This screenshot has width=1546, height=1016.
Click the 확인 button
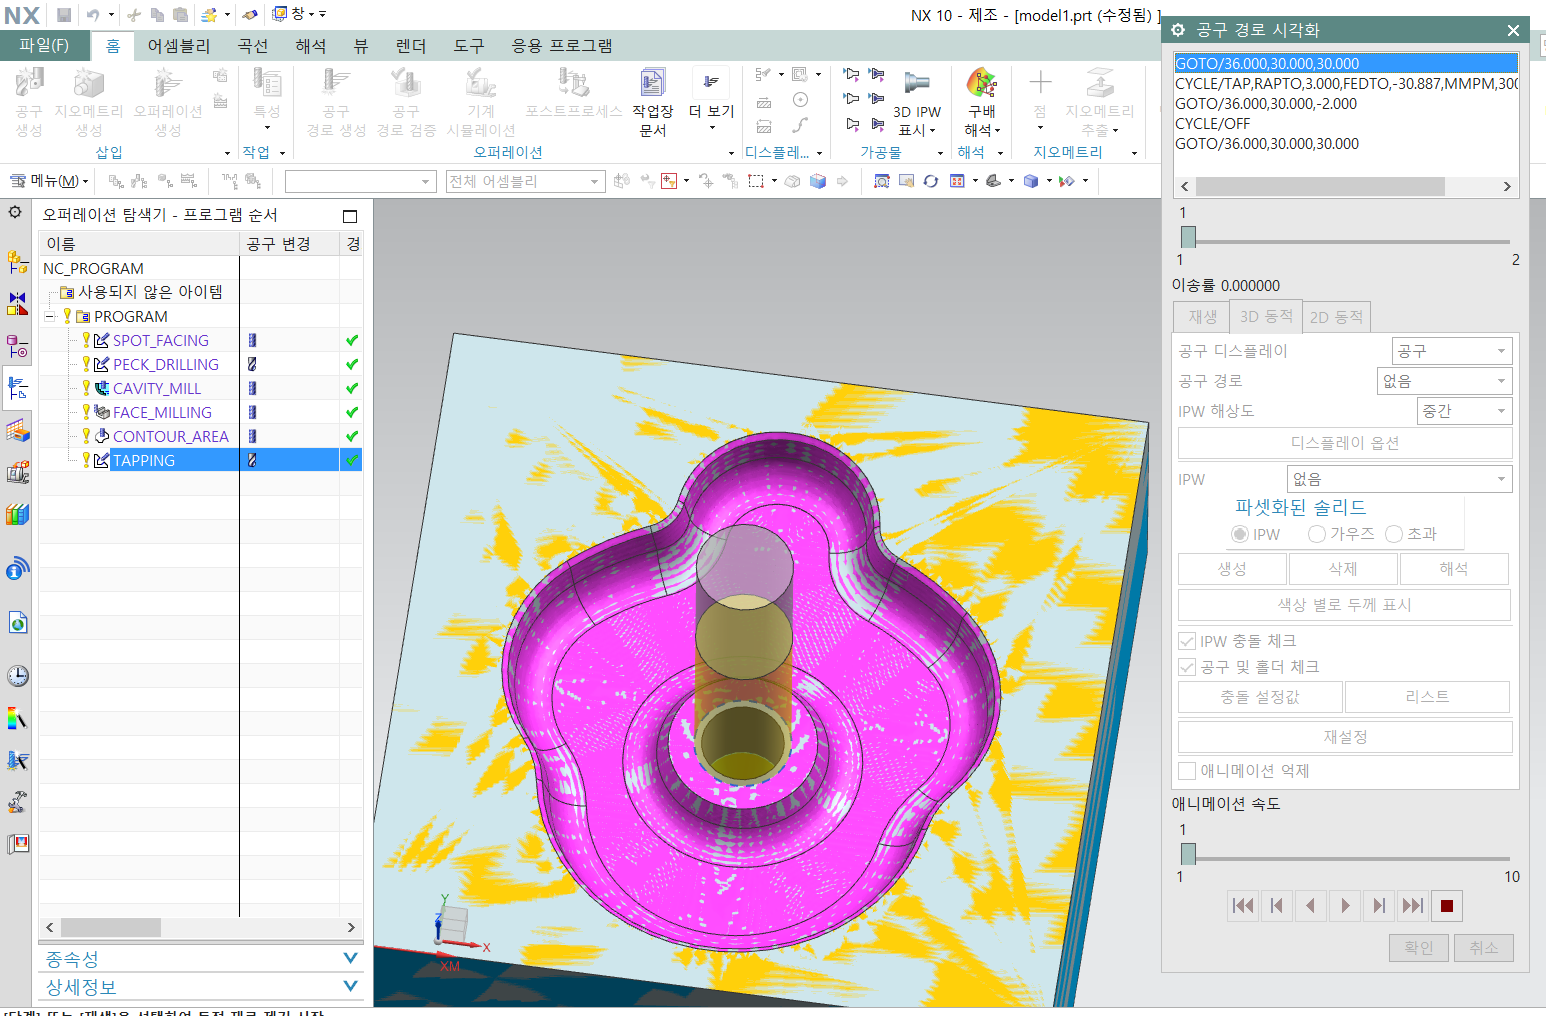click(1418, 947)
